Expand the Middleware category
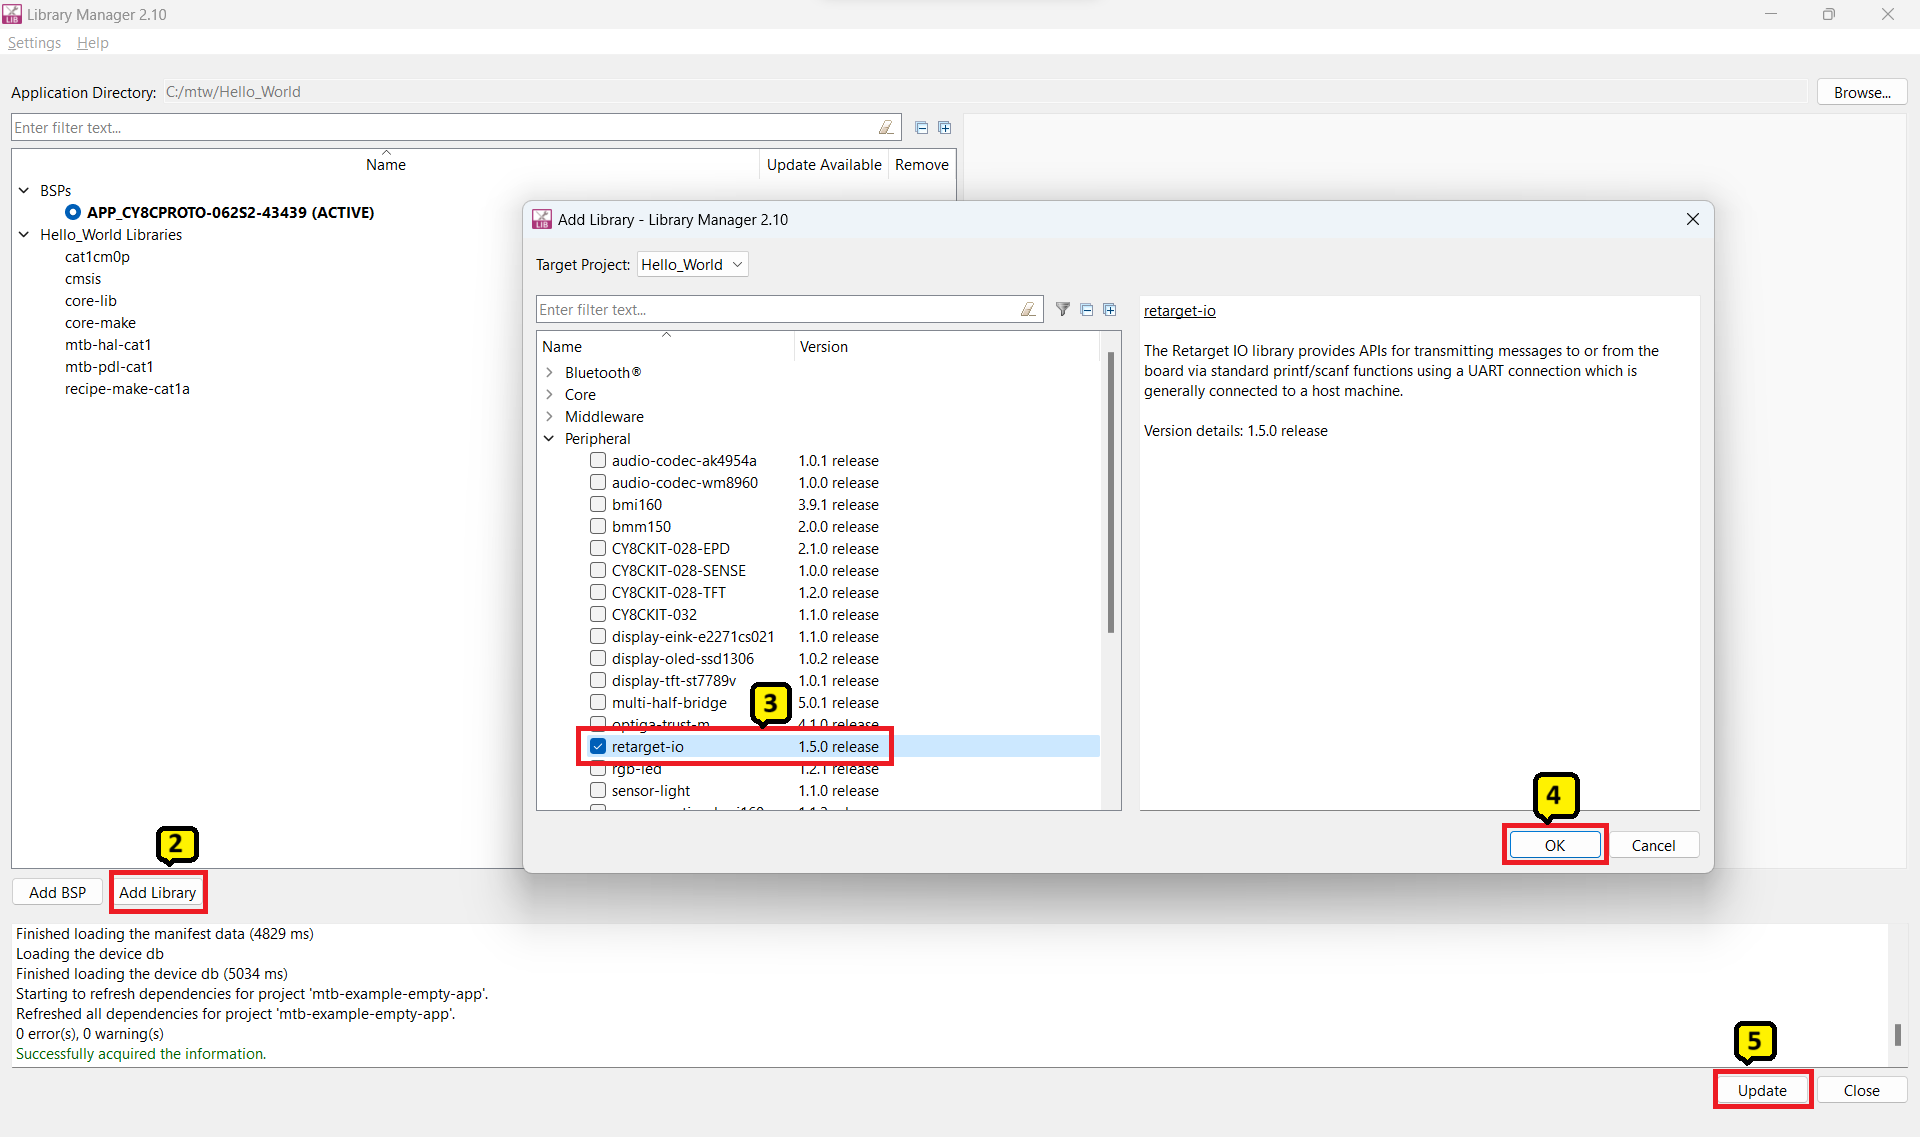This screenshot has height=1137, width=1920. 549,416
